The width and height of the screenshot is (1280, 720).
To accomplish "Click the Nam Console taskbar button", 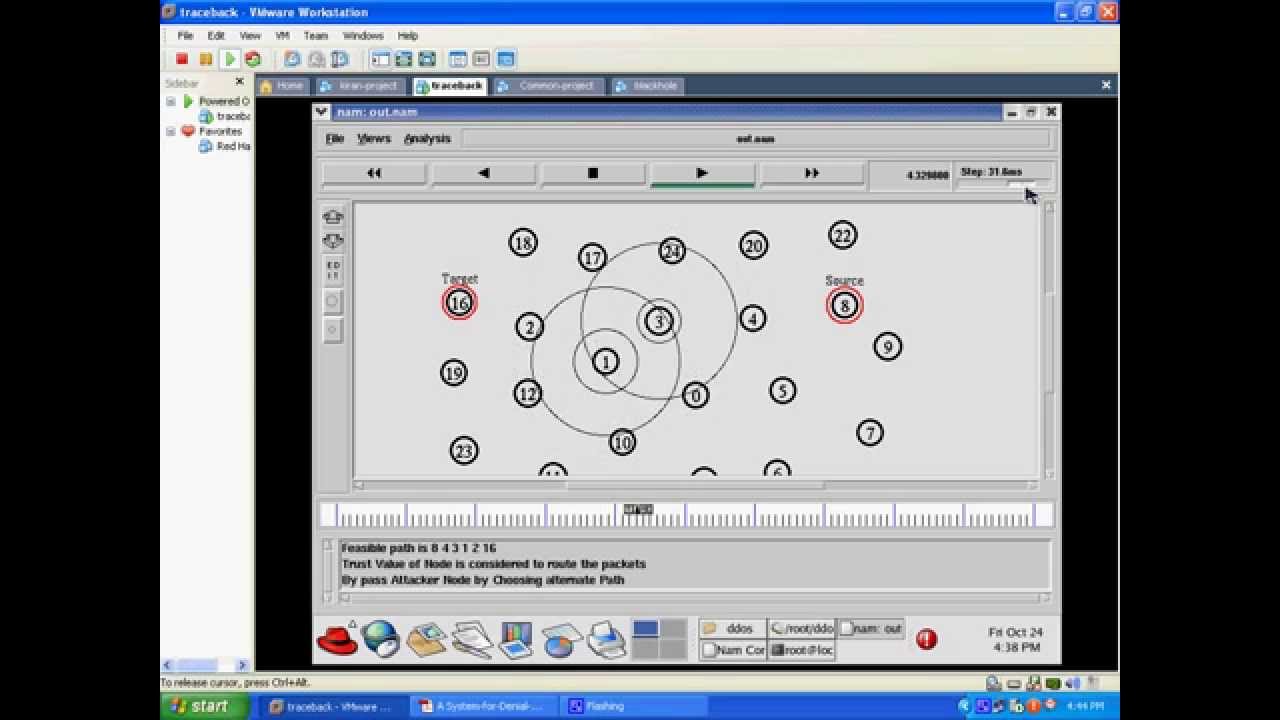I will (x=733, y=650).
